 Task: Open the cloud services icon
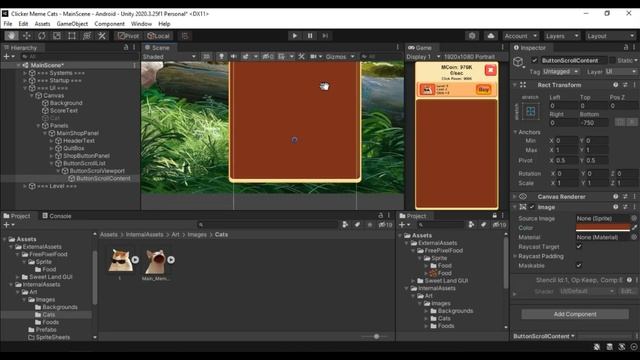point(491,36)
